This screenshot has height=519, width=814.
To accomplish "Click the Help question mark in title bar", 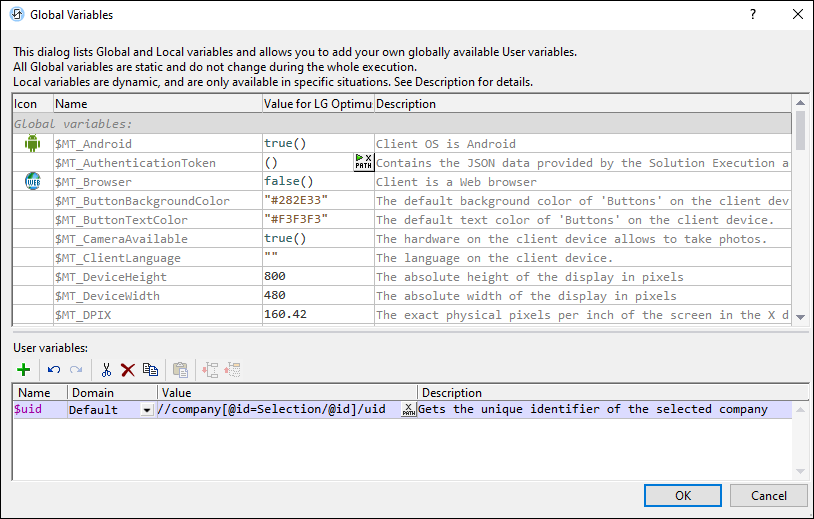I will 752,14.
